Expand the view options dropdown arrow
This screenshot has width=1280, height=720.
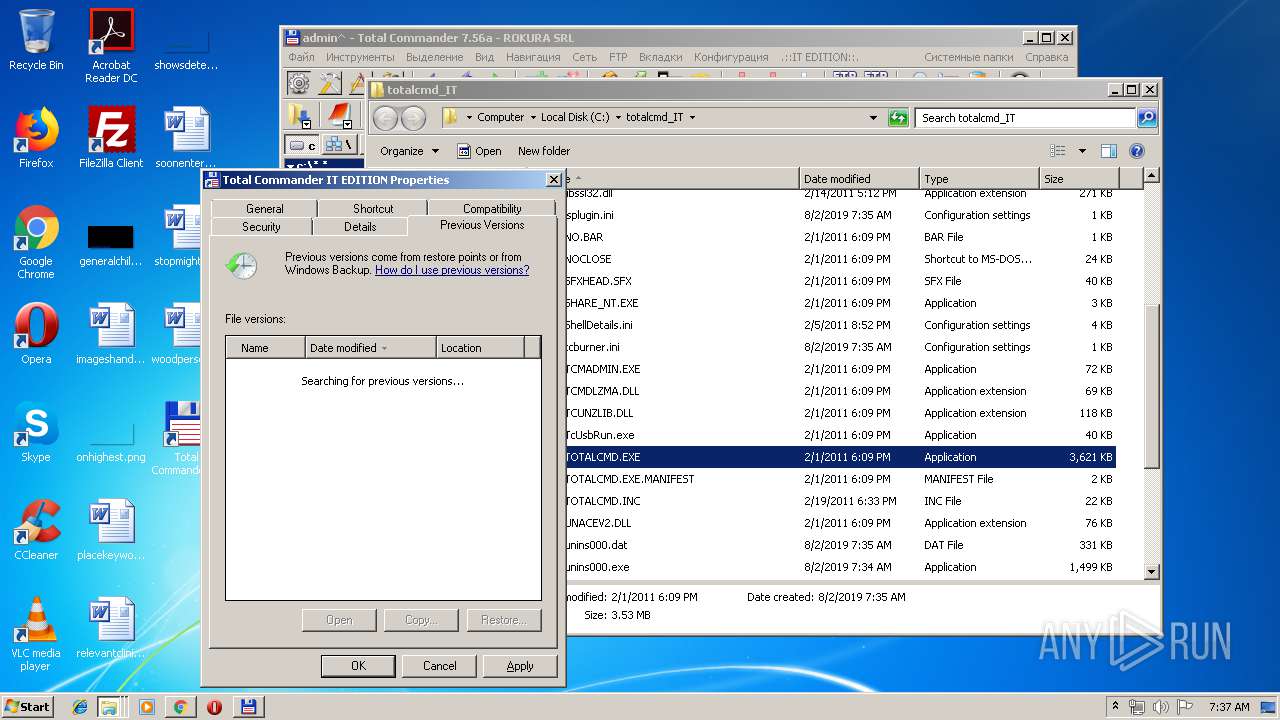1082,151
